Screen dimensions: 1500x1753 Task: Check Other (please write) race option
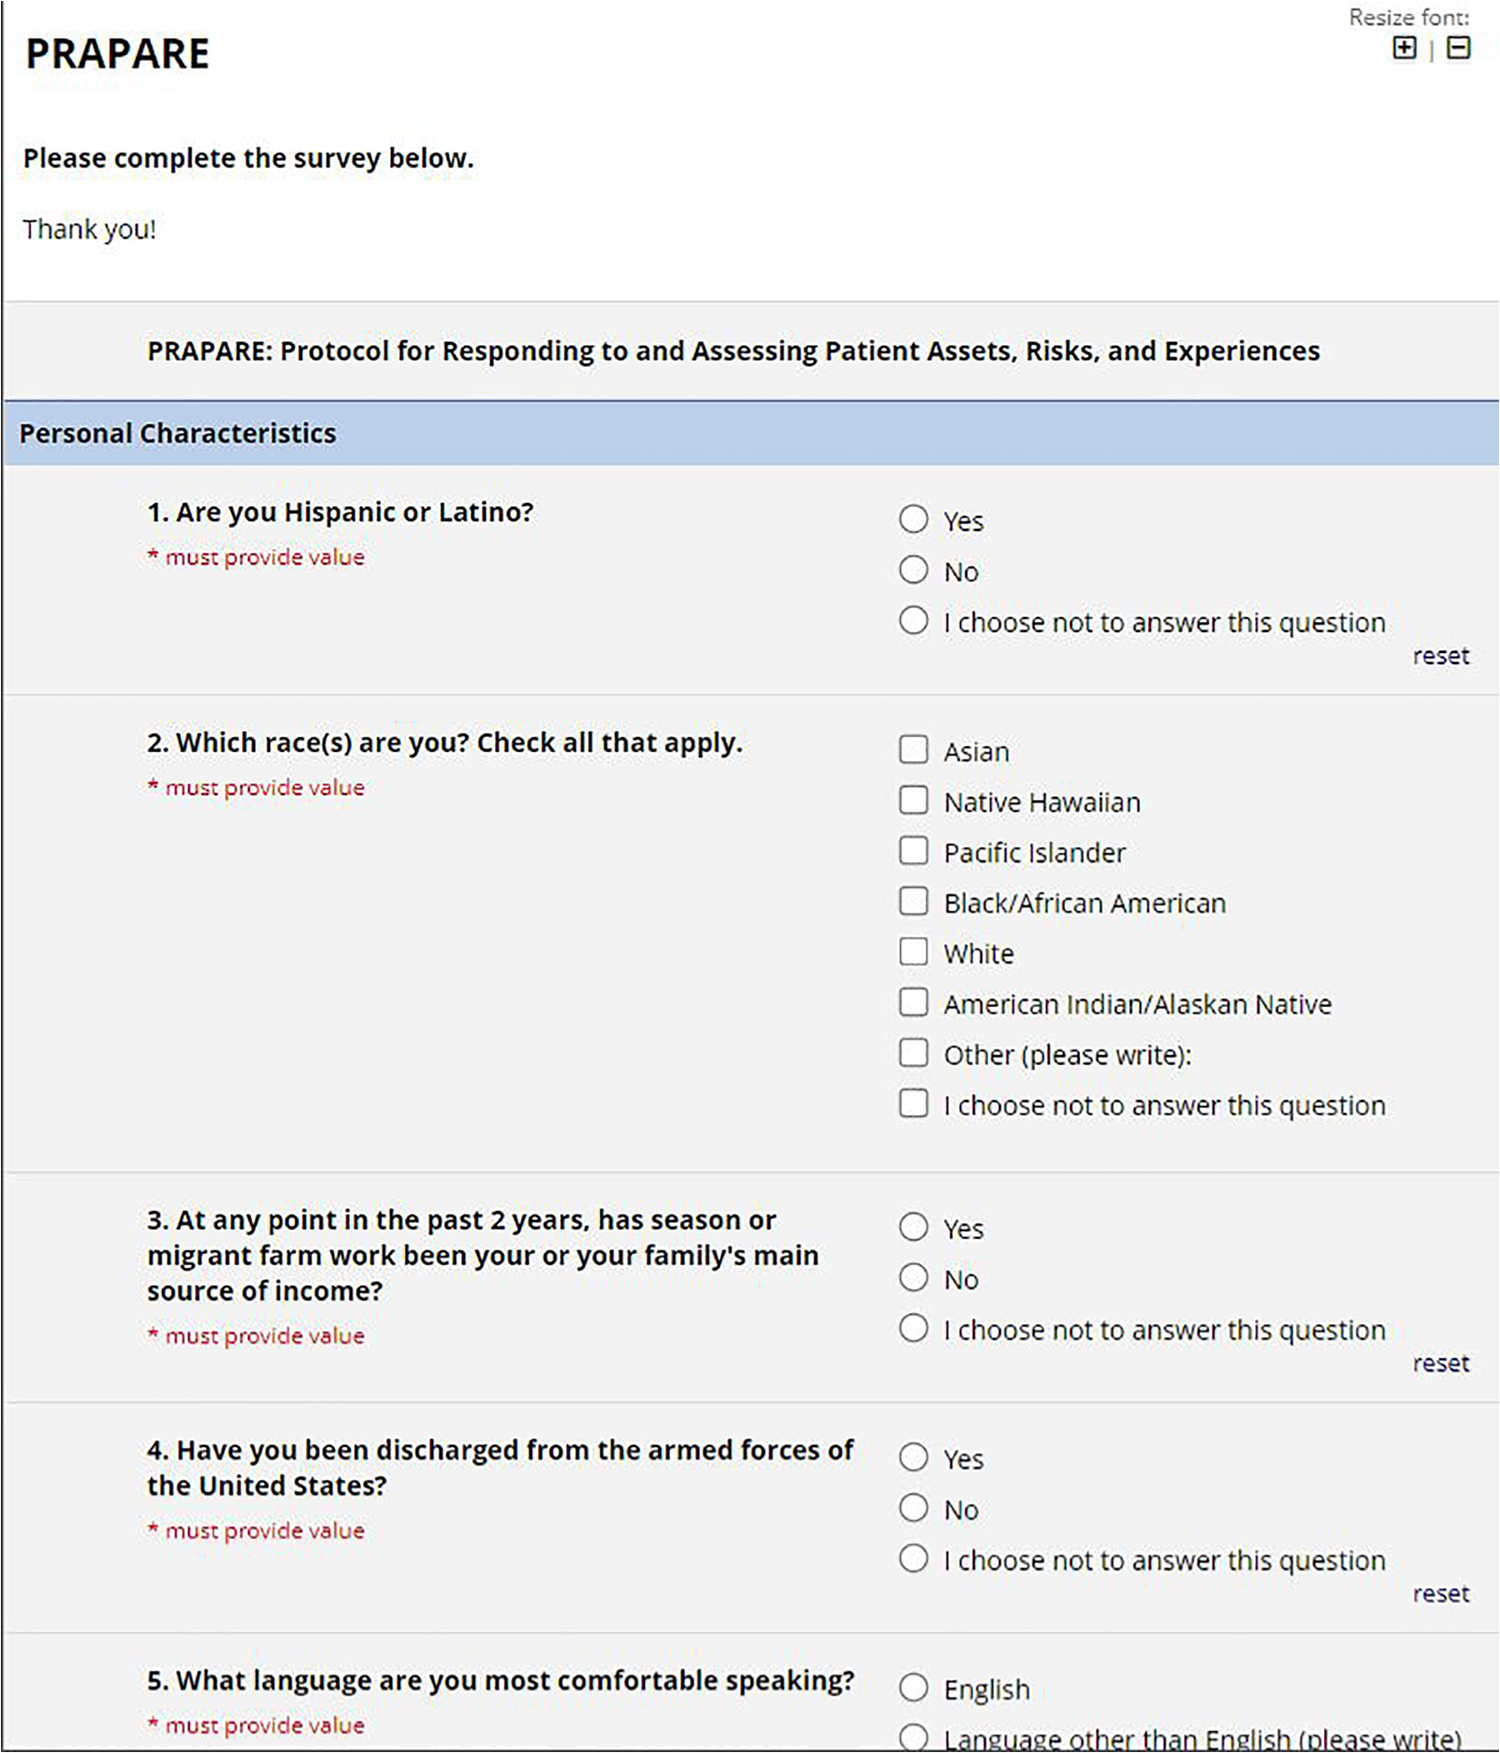click(x=913, y=1053)
